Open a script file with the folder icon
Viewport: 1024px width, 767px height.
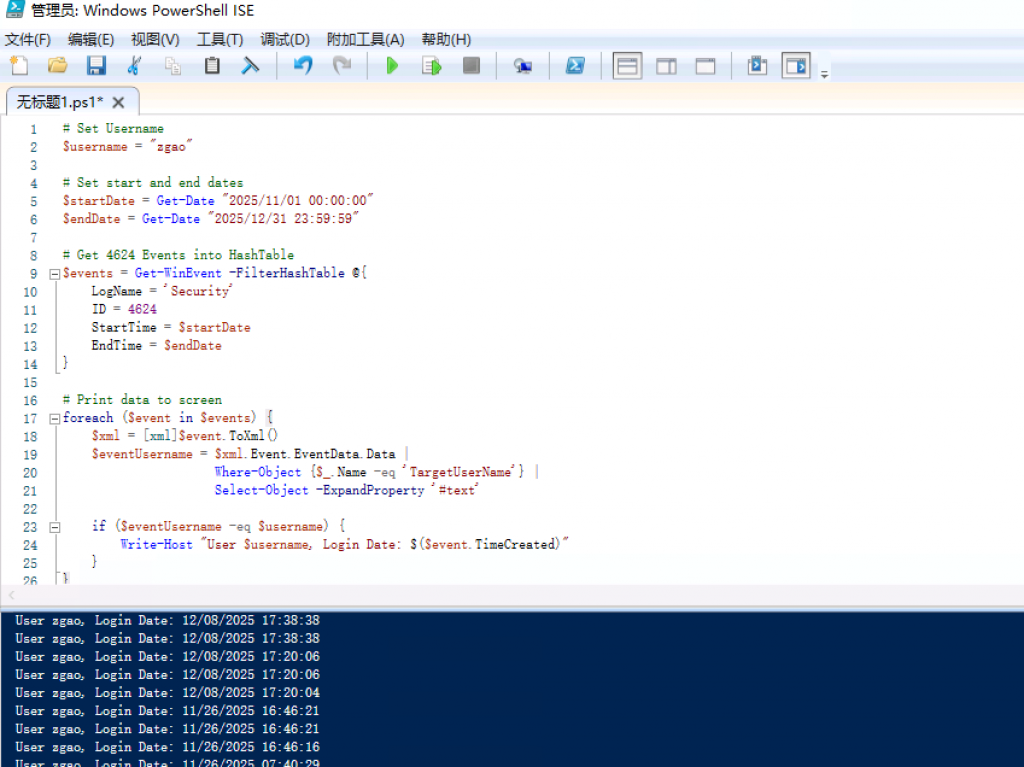[x=57, y=66]
